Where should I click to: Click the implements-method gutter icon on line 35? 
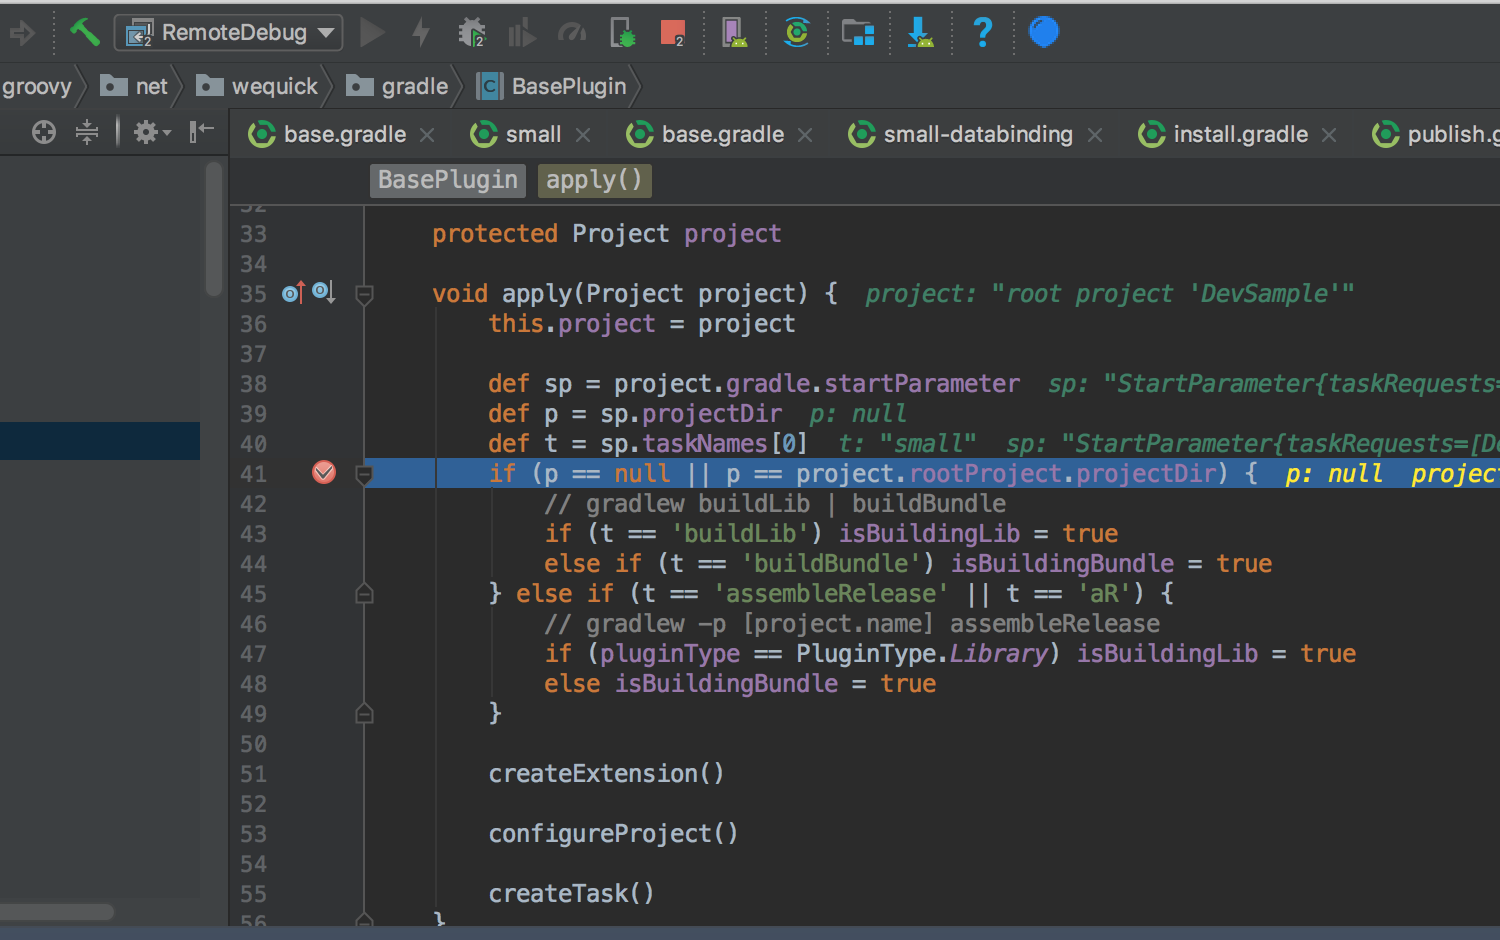pyautogui.click(x=293, y=293)
